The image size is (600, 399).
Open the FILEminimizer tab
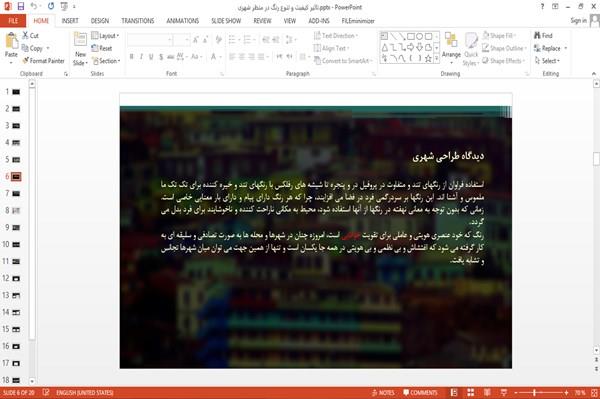tap(358, 21)
